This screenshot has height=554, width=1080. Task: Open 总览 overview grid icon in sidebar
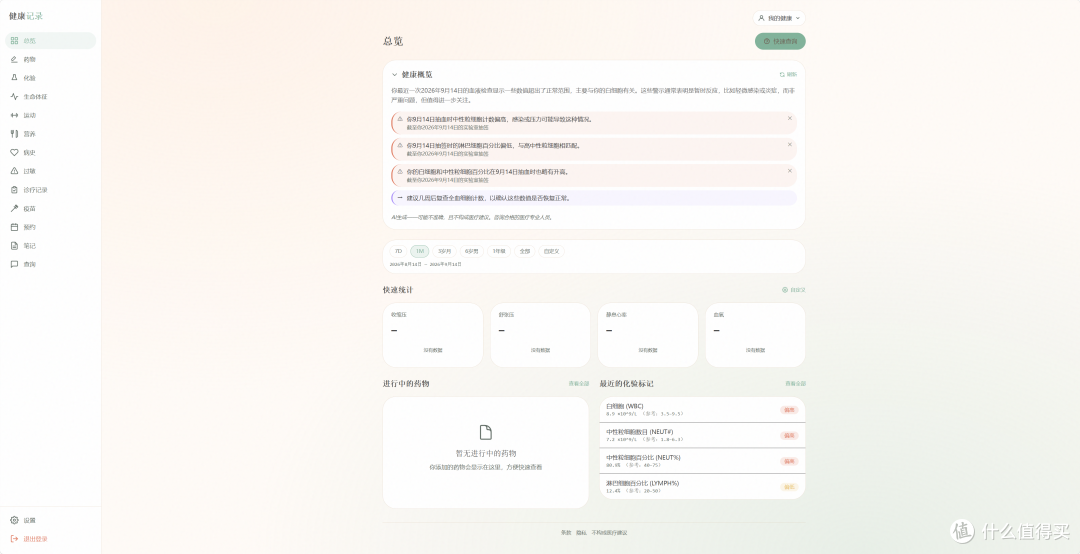tap(14, 41)
